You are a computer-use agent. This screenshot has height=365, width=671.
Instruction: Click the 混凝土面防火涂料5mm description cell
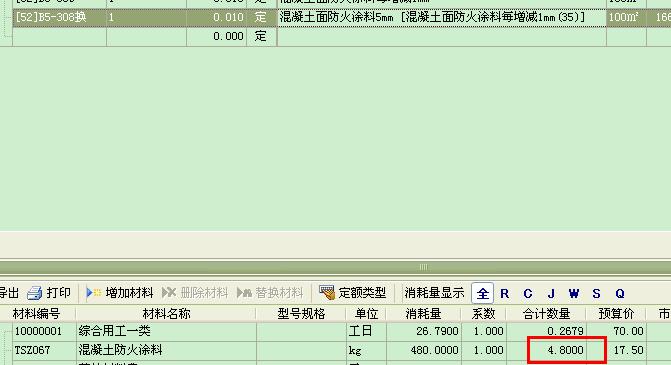(442, 18)
